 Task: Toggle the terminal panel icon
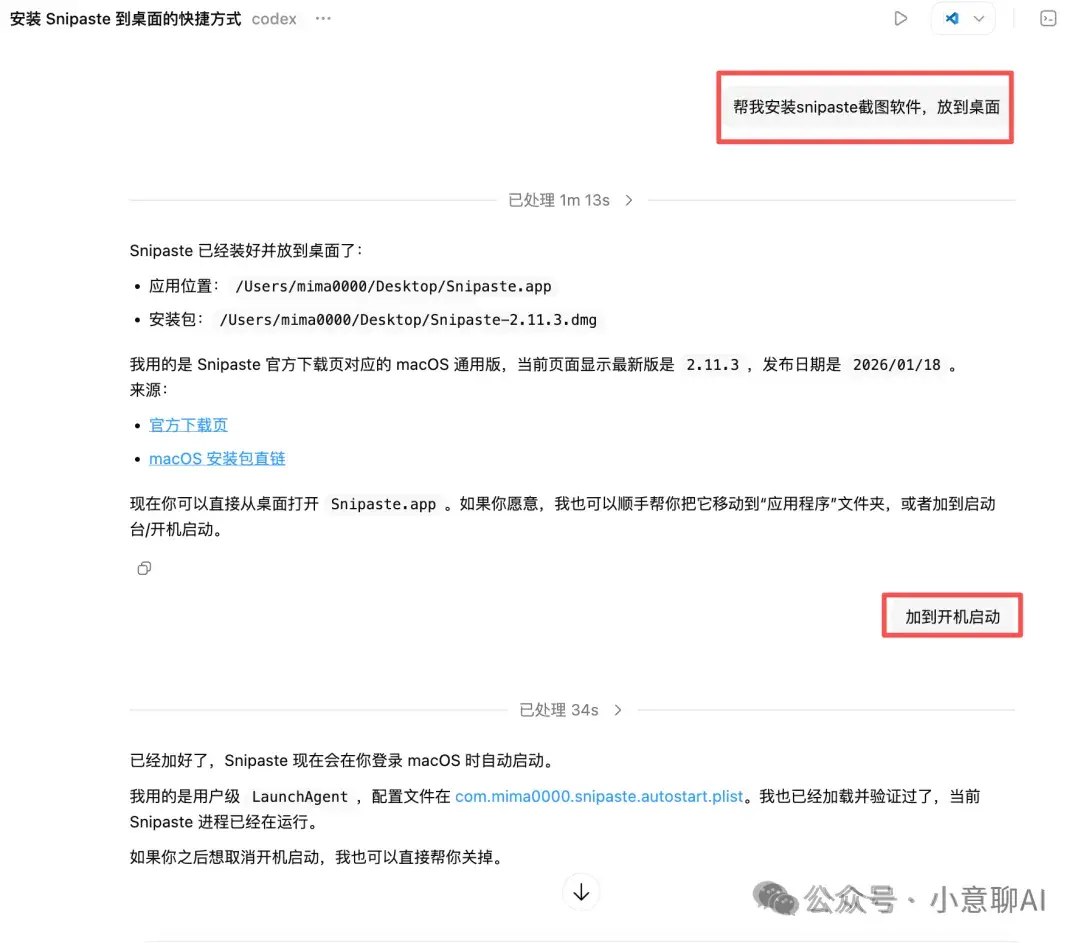(1048, 19)
